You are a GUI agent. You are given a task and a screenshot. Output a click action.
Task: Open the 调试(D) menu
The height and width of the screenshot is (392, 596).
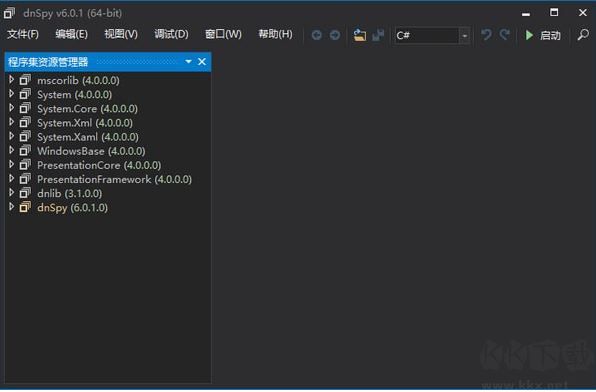click(x=171, y=34)
